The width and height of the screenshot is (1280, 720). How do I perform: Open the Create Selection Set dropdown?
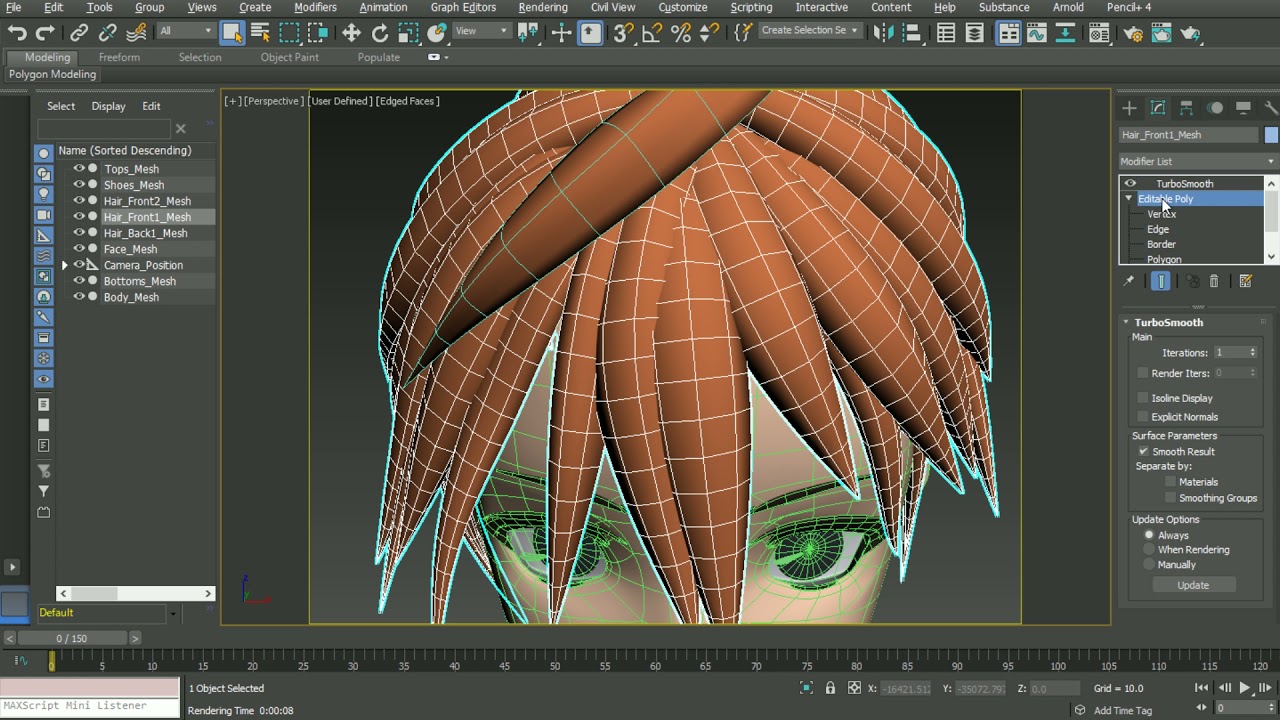point(810,31)
